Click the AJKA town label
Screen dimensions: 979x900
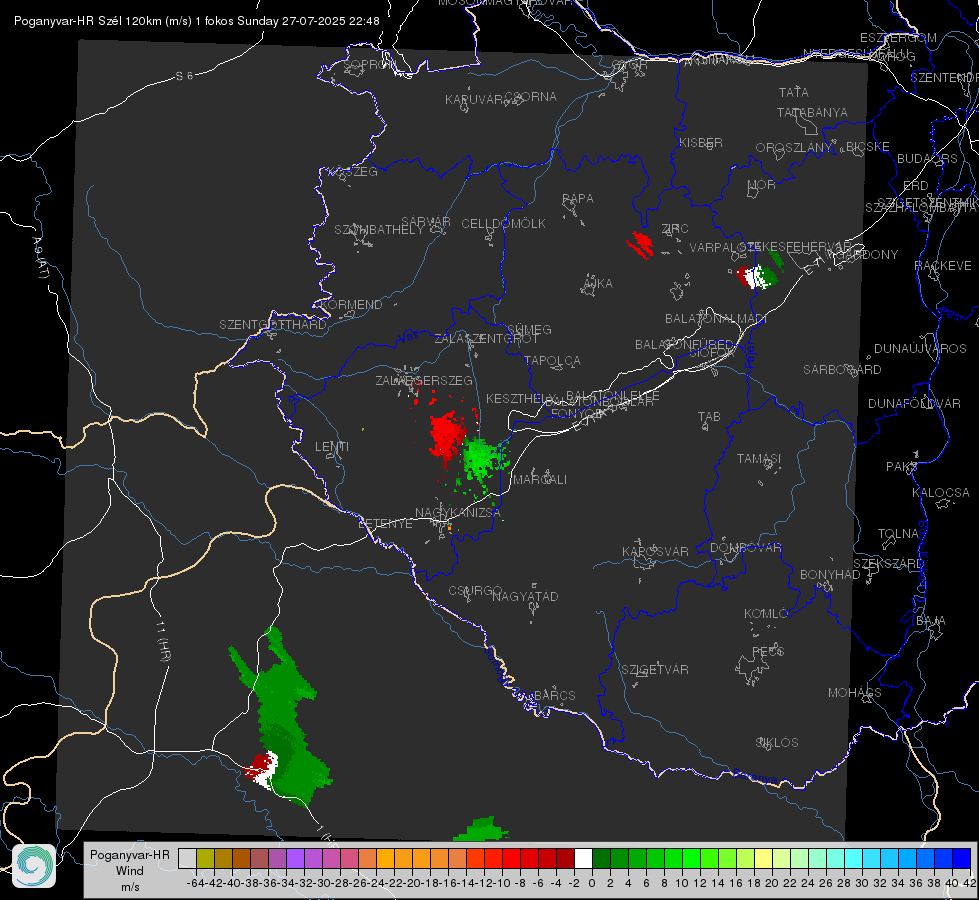598,284
